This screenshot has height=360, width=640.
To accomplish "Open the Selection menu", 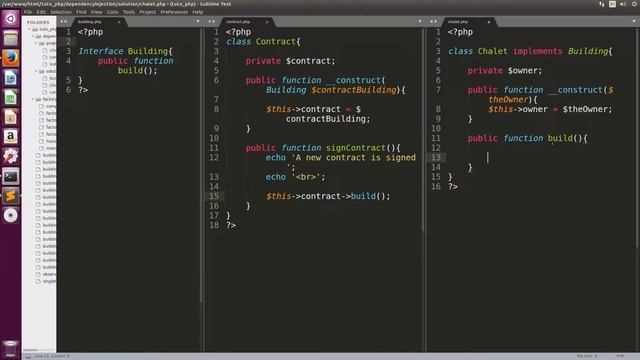I will click(x=61, y=12).
